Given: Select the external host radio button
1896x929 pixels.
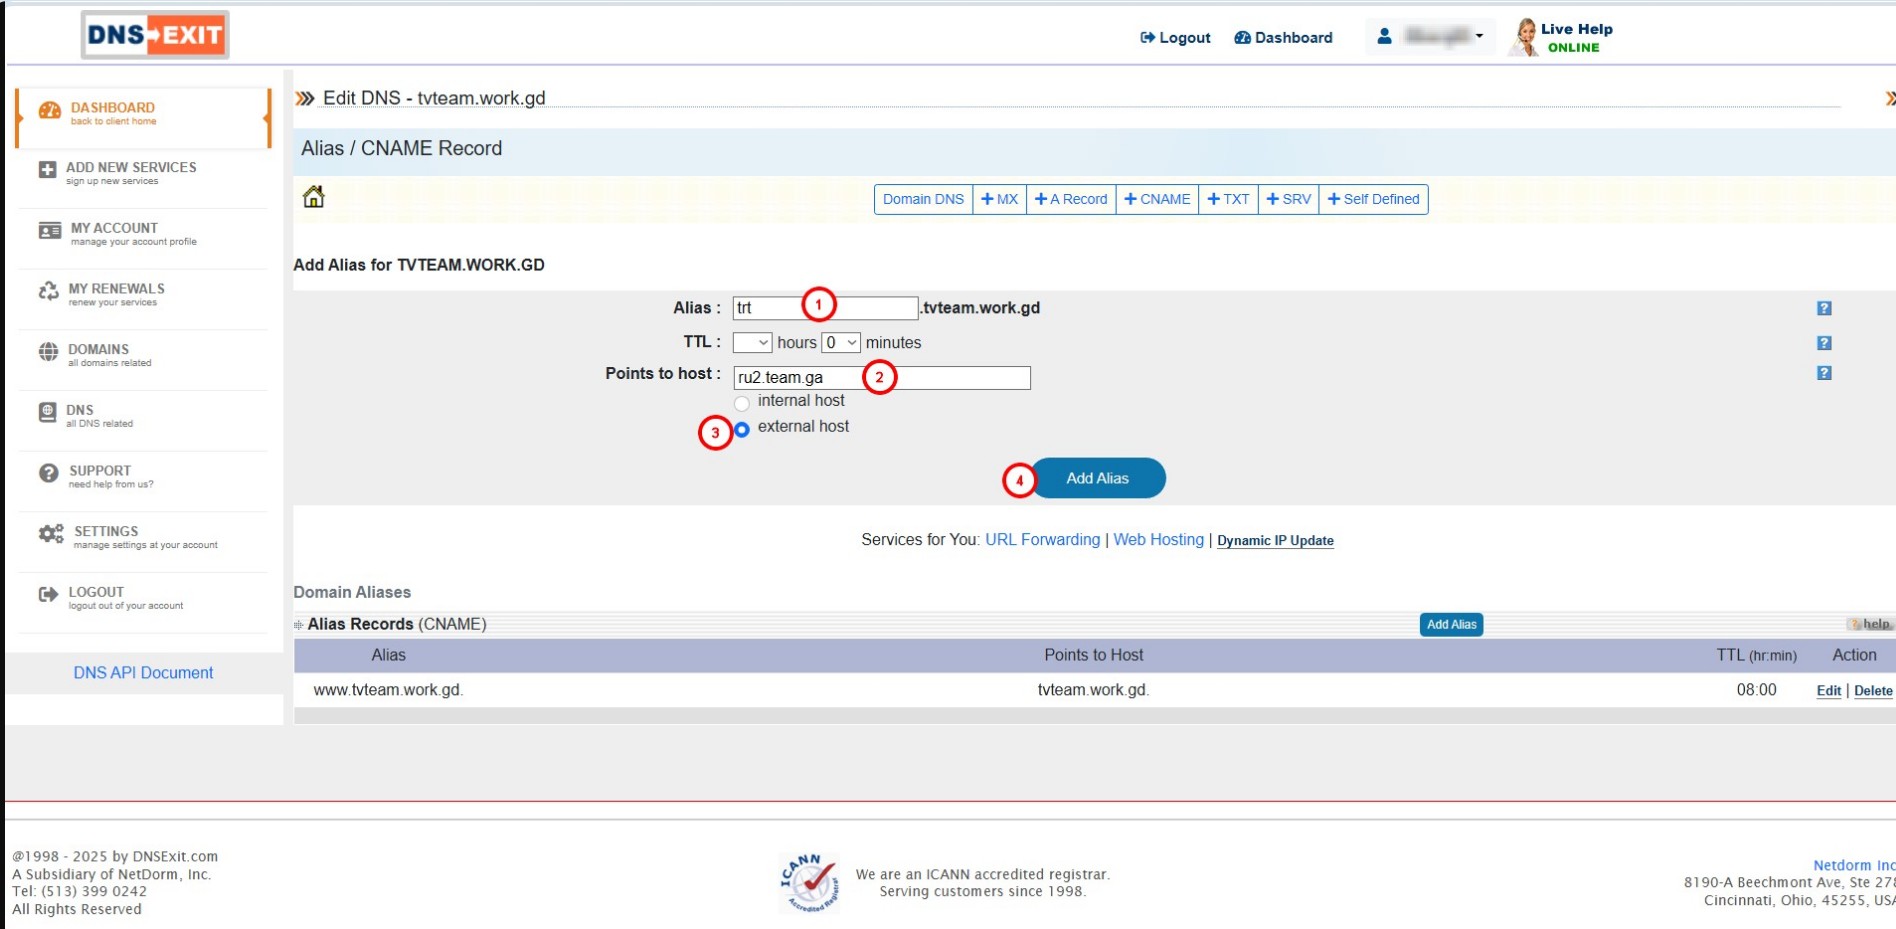Looking at the screenshot, I should pyautogui.click(x=742, y=430).
